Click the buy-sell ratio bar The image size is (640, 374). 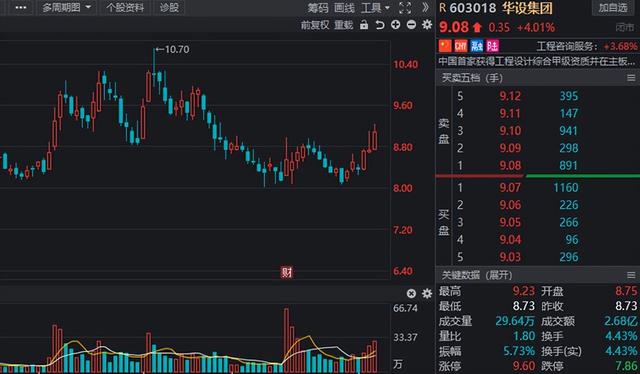[x=538, y=176]
